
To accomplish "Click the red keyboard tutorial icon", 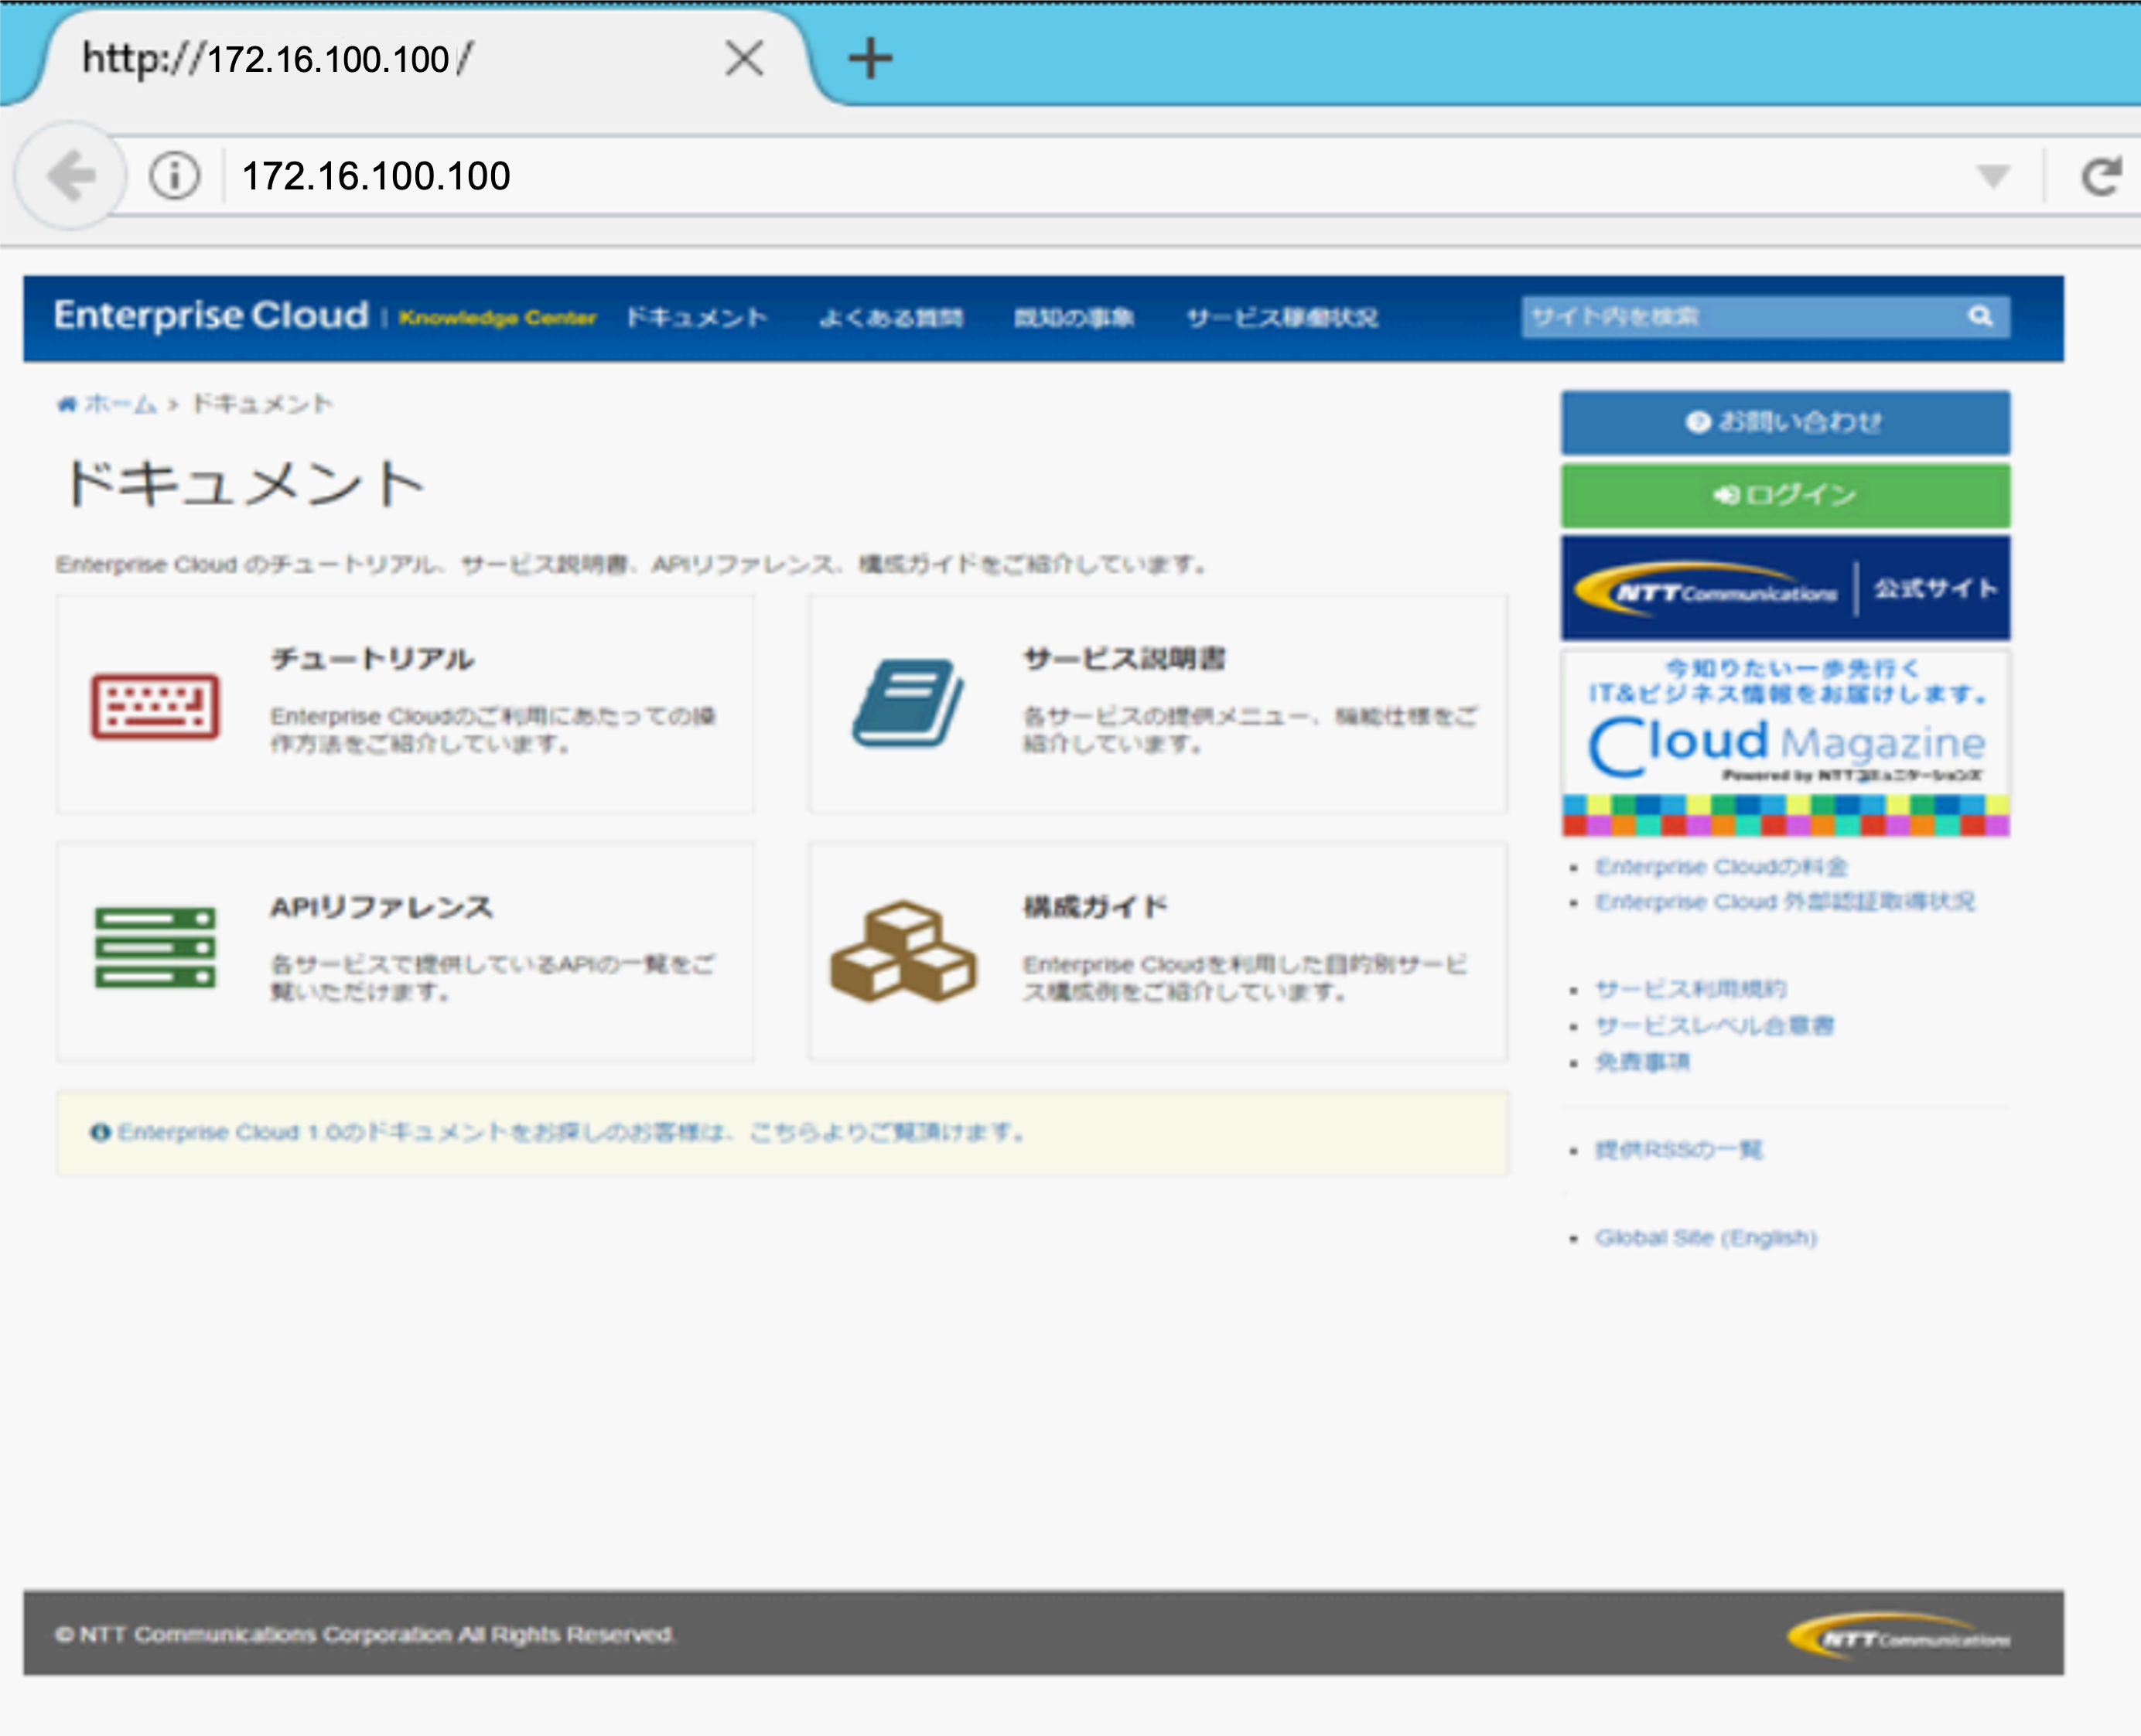I will point(155,706).
